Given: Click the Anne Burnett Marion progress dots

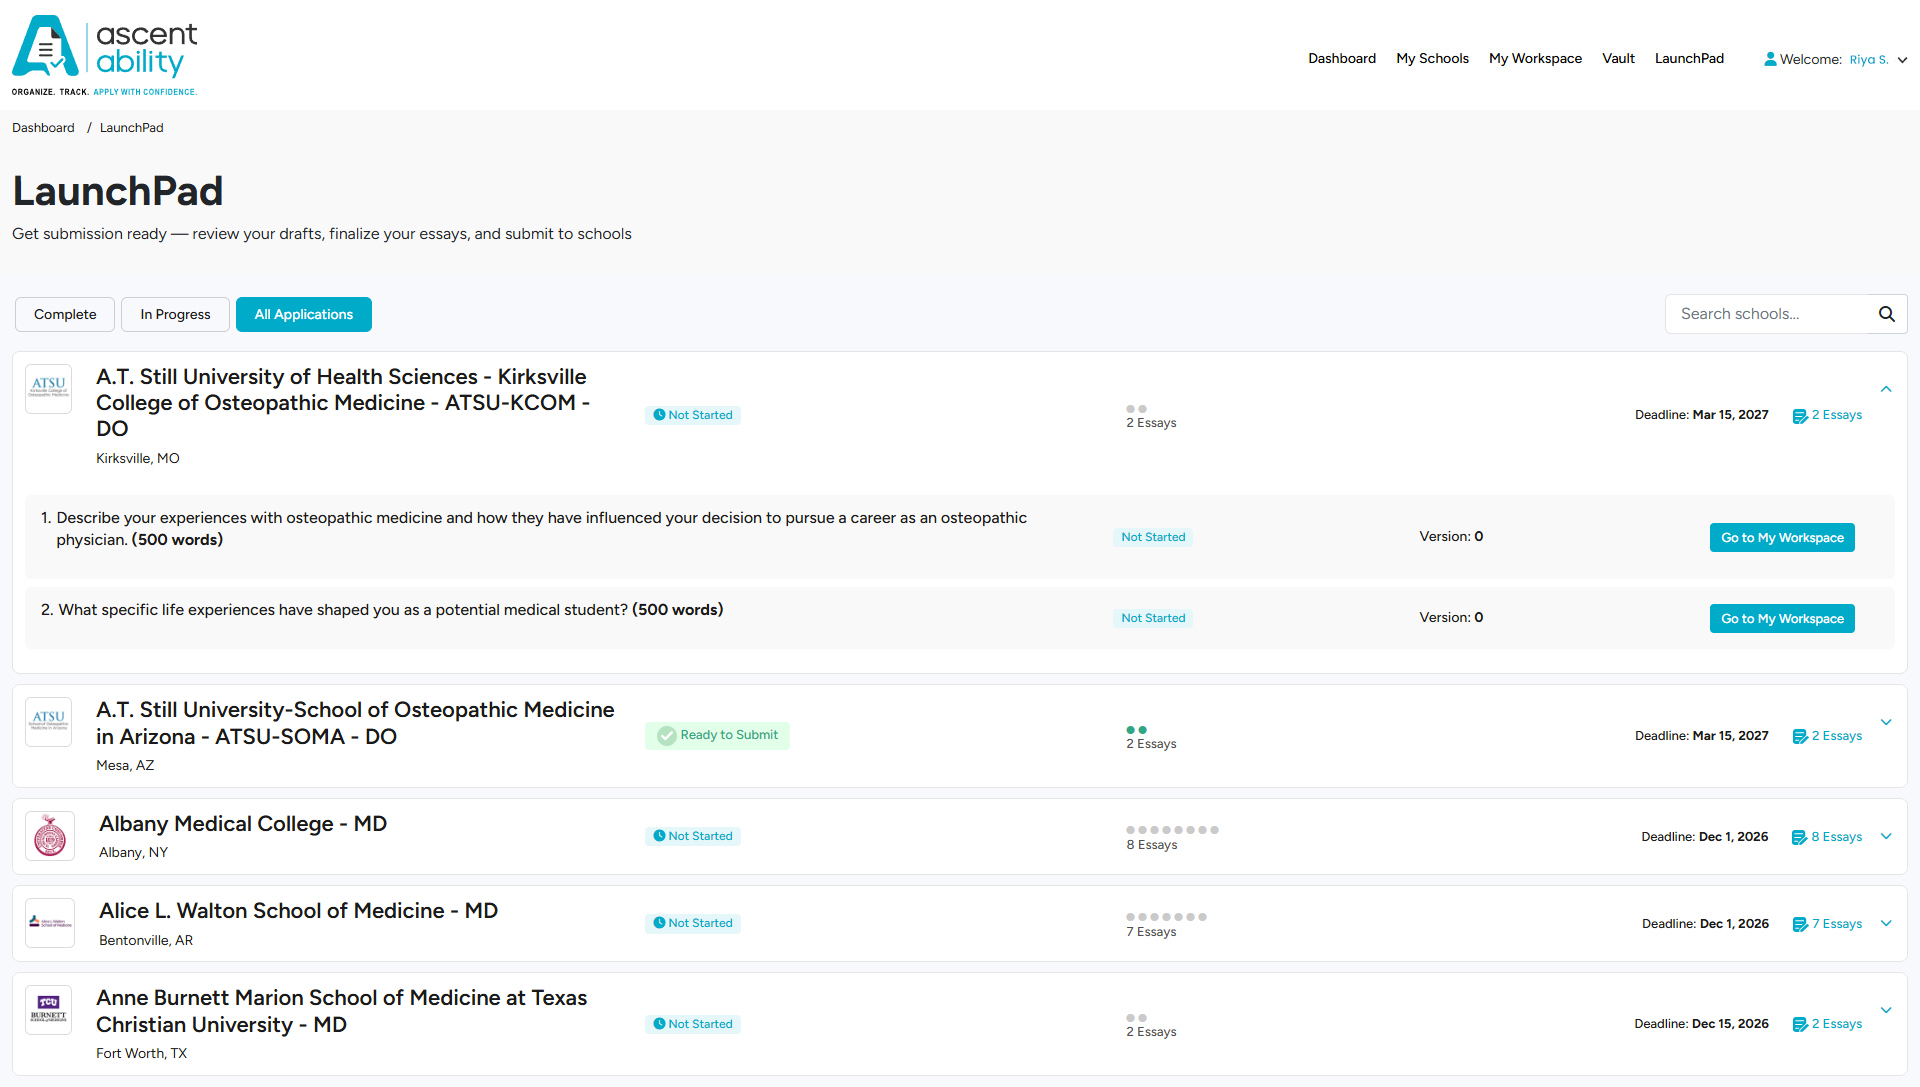Looking at the screenshot, I should (x=1136, y=1018).
